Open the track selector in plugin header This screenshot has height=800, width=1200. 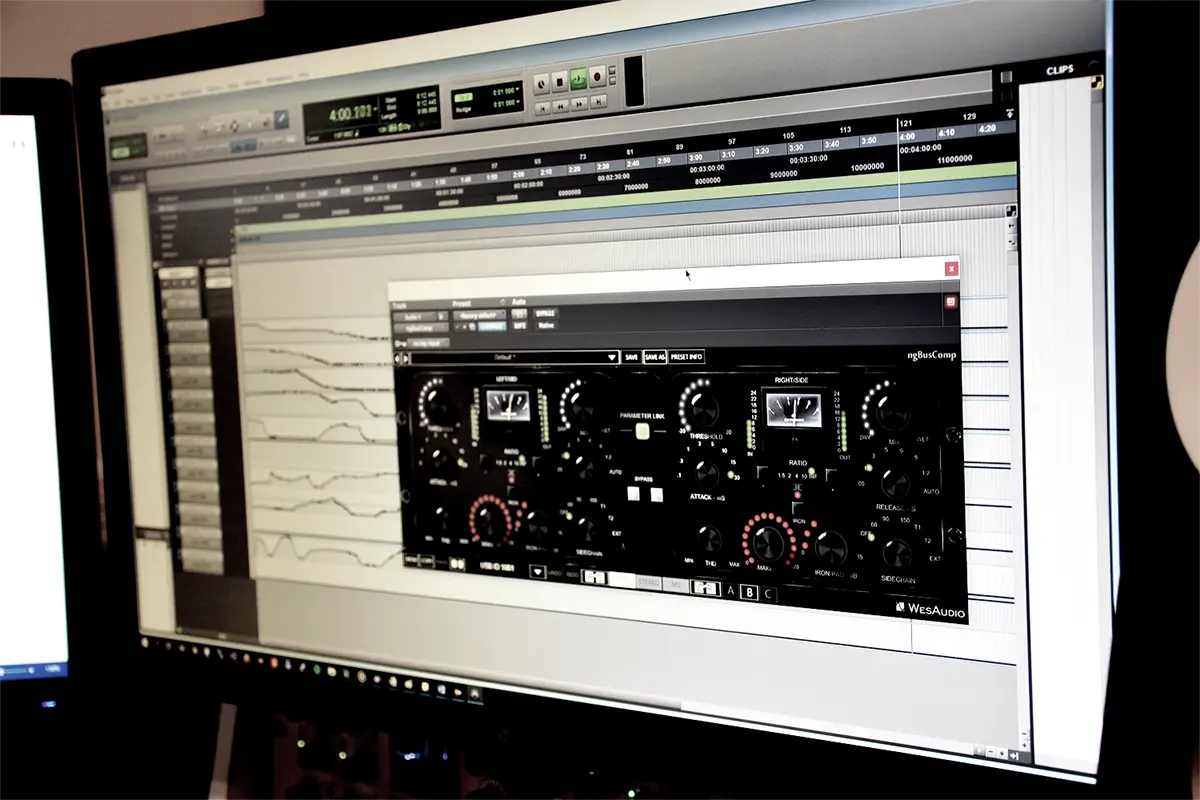[x=415, y=316]
